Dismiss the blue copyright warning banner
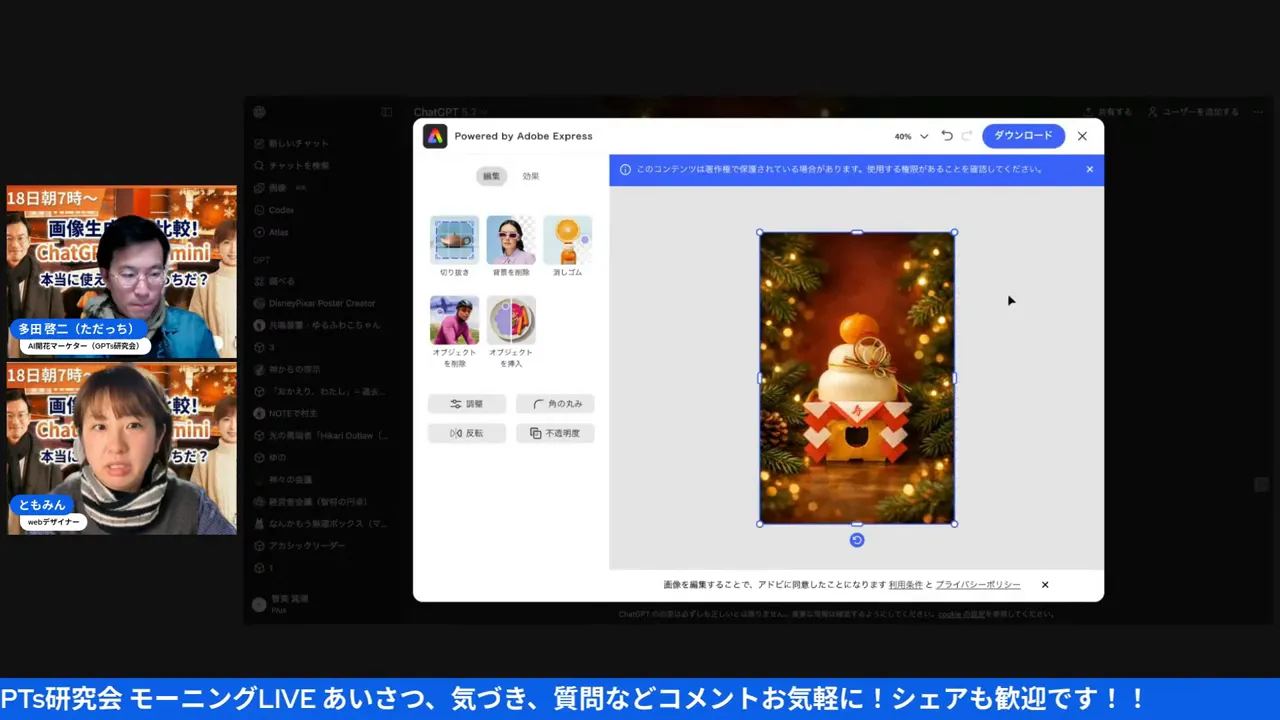 click(x=1089, y=169)
